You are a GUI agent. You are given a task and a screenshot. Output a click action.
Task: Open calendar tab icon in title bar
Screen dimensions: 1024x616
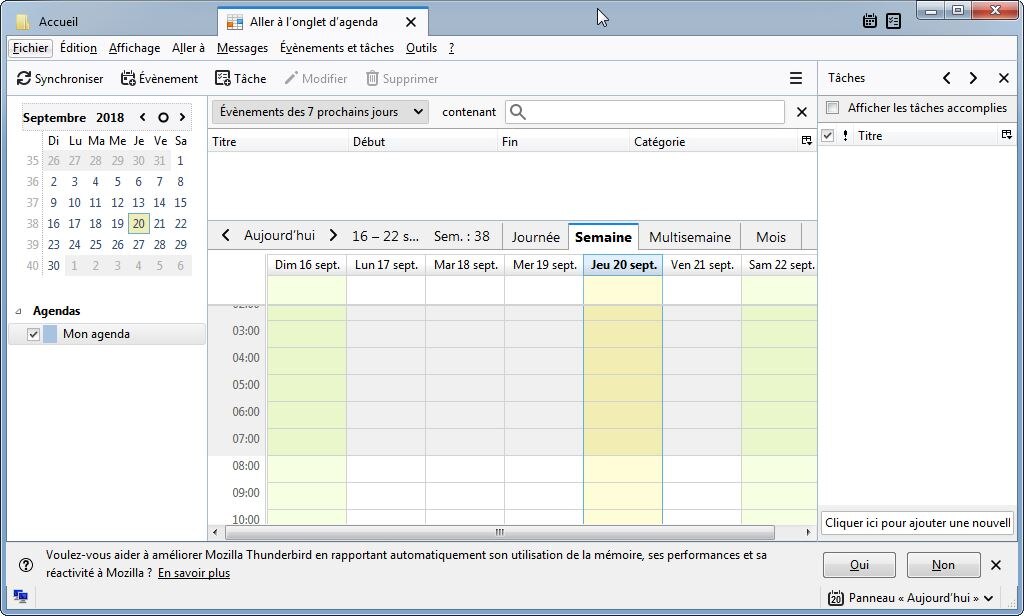[870, 21]
